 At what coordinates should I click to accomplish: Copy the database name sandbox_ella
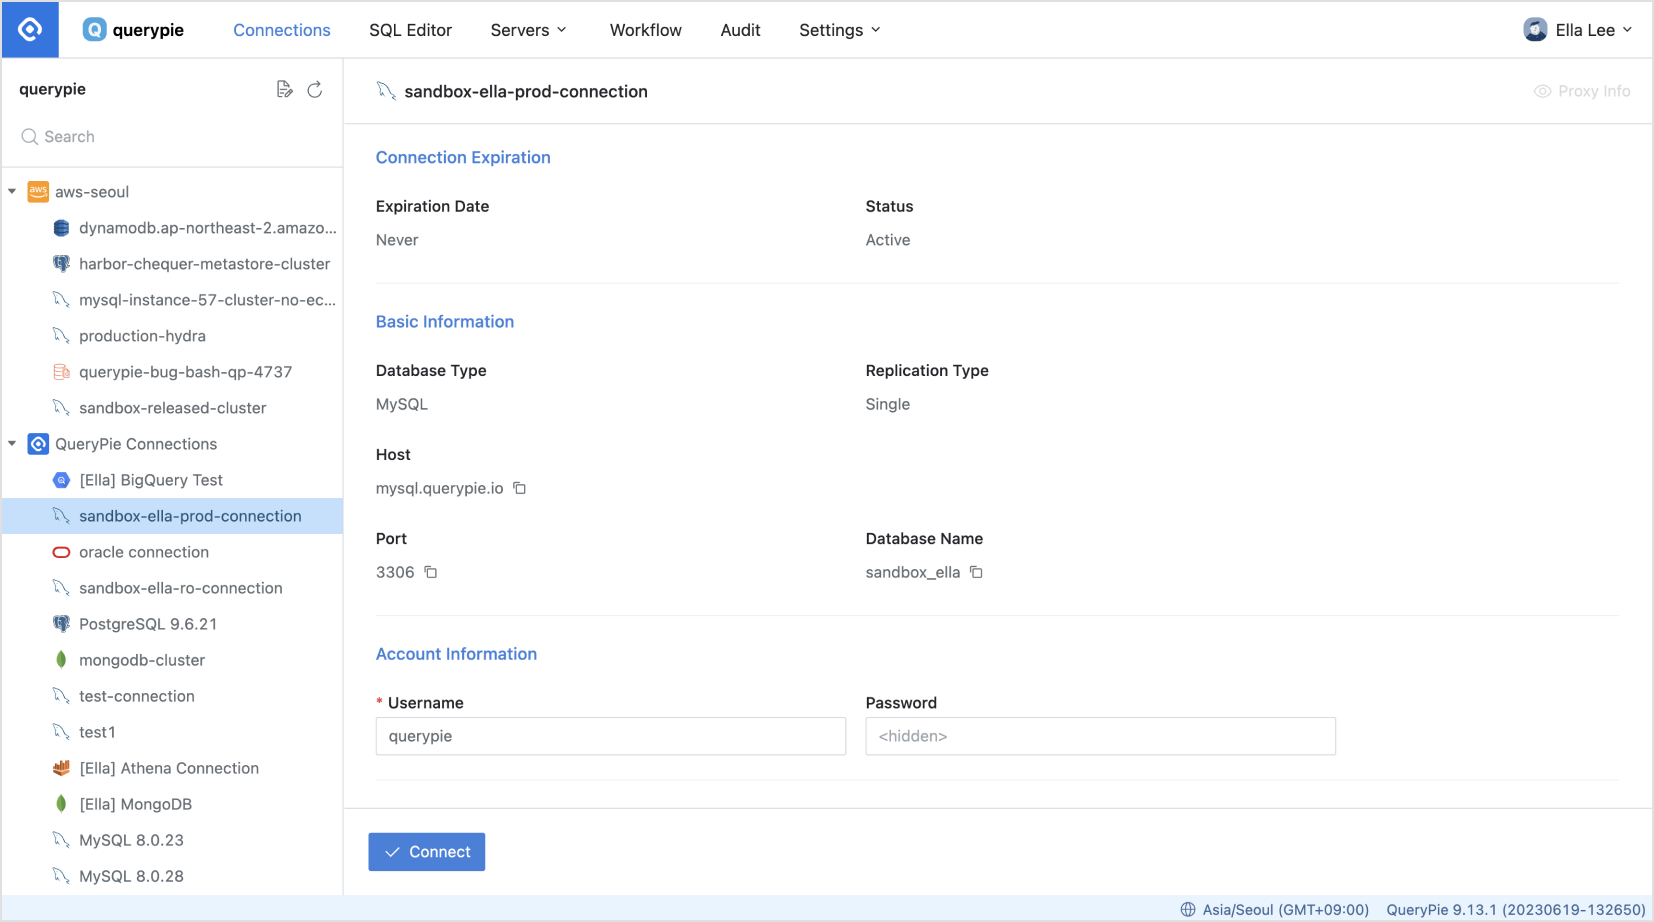(x=977, y=572)
